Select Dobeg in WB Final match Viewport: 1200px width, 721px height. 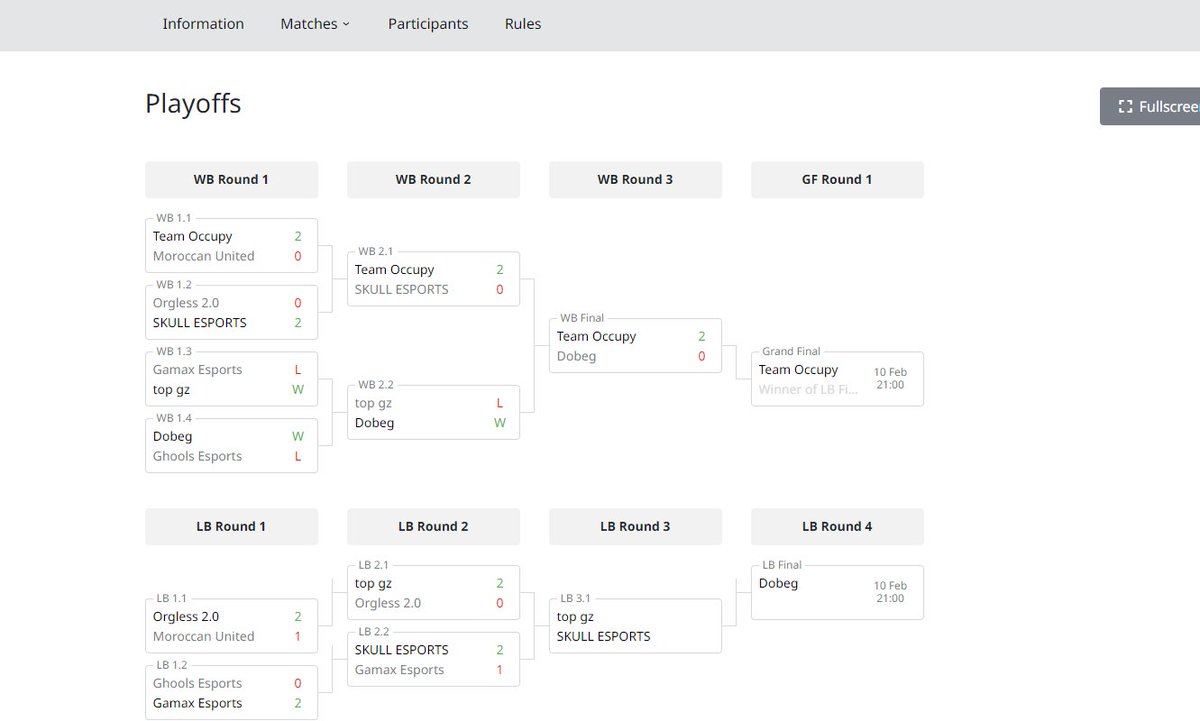(x=577, y=357)
